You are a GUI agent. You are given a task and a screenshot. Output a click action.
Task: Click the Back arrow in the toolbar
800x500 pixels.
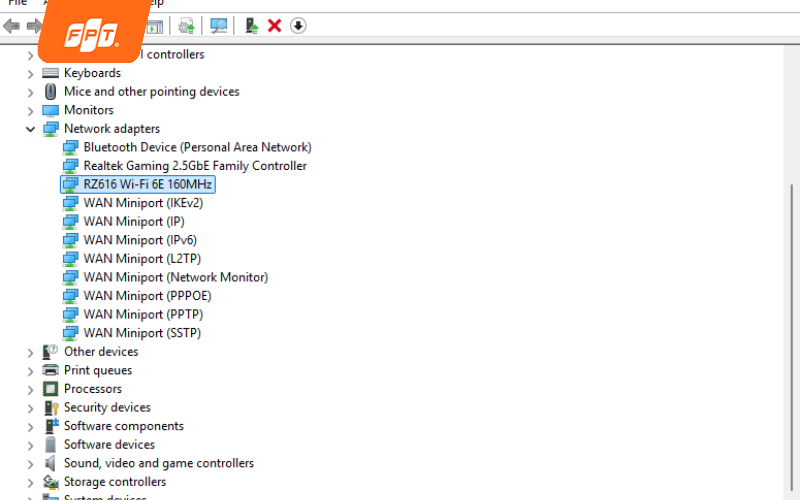pyautogui.click(x=12, y=25)
